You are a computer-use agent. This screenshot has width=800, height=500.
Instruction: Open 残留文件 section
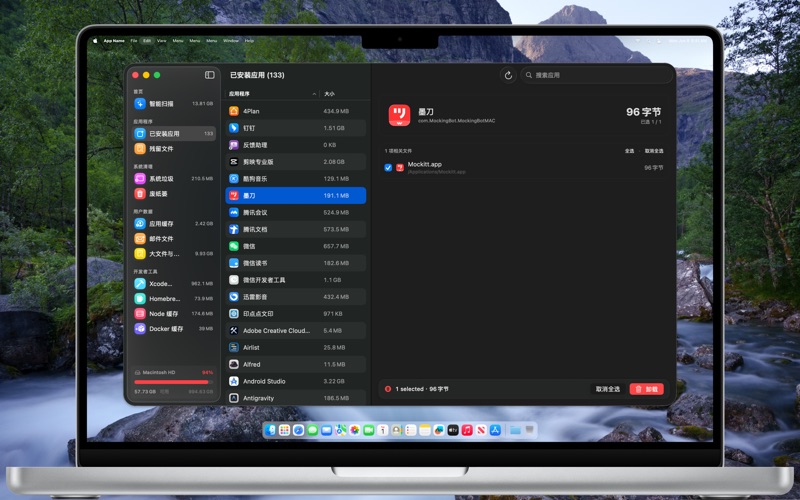(174, 148)
